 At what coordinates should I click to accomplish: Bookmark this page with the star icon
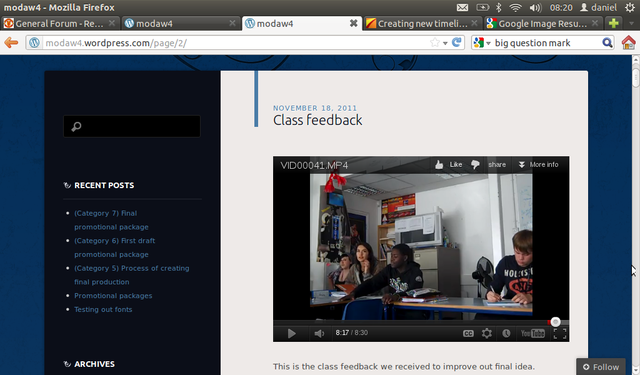435,42
